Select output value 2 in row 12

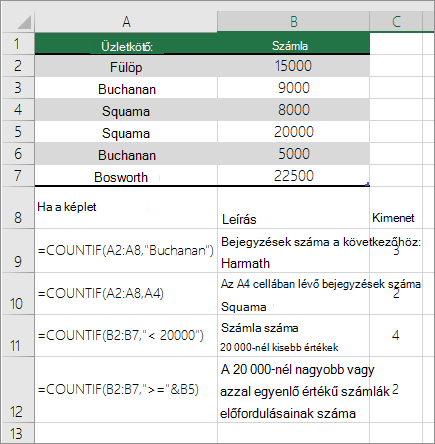tap(396, 390)
